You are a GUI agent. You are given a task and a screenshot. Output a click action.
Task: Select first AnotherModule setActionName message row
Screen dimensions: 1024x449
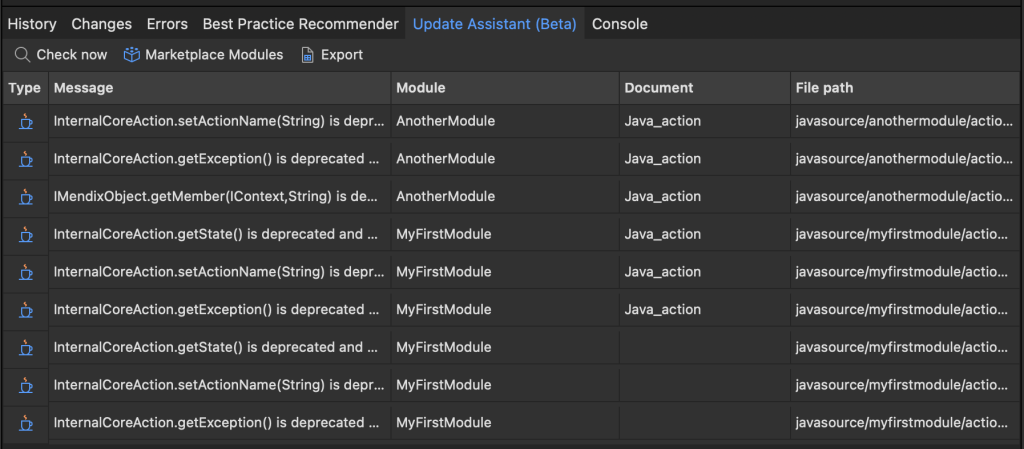pyautogui.click(x=216, y=122)
